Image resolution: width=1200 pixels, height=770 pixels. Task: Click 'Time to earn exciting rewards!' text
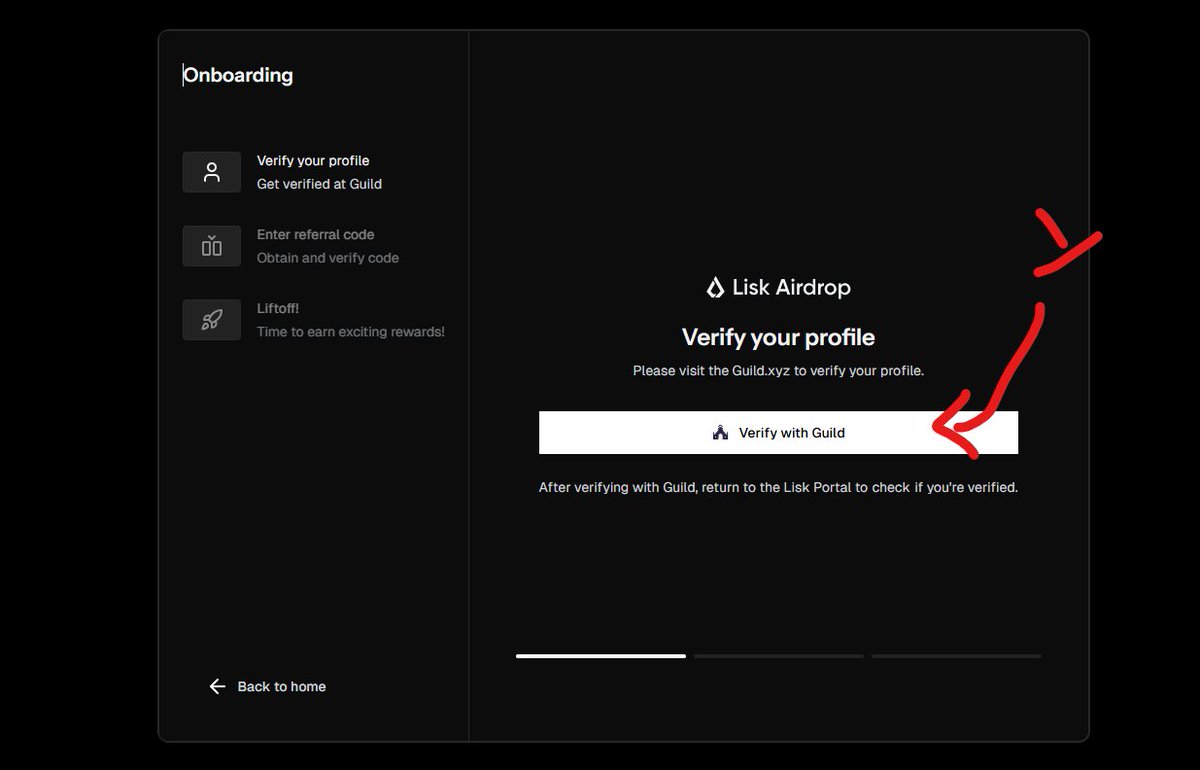click(x=351, y=332)
